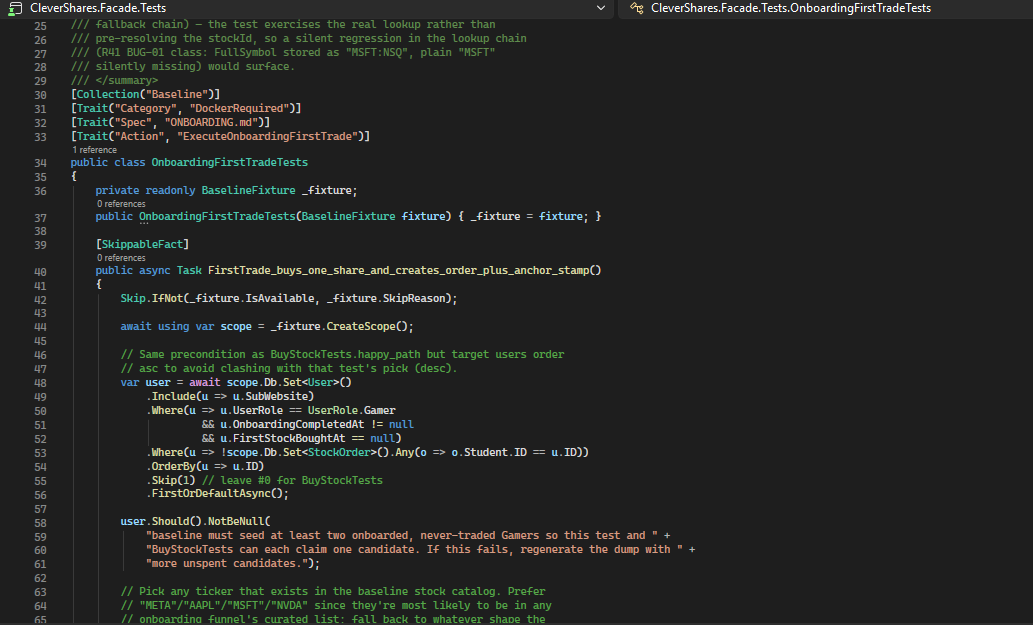Click the [SkippableFact] attribute
The image size is (1033, 625).
[142, 244]
